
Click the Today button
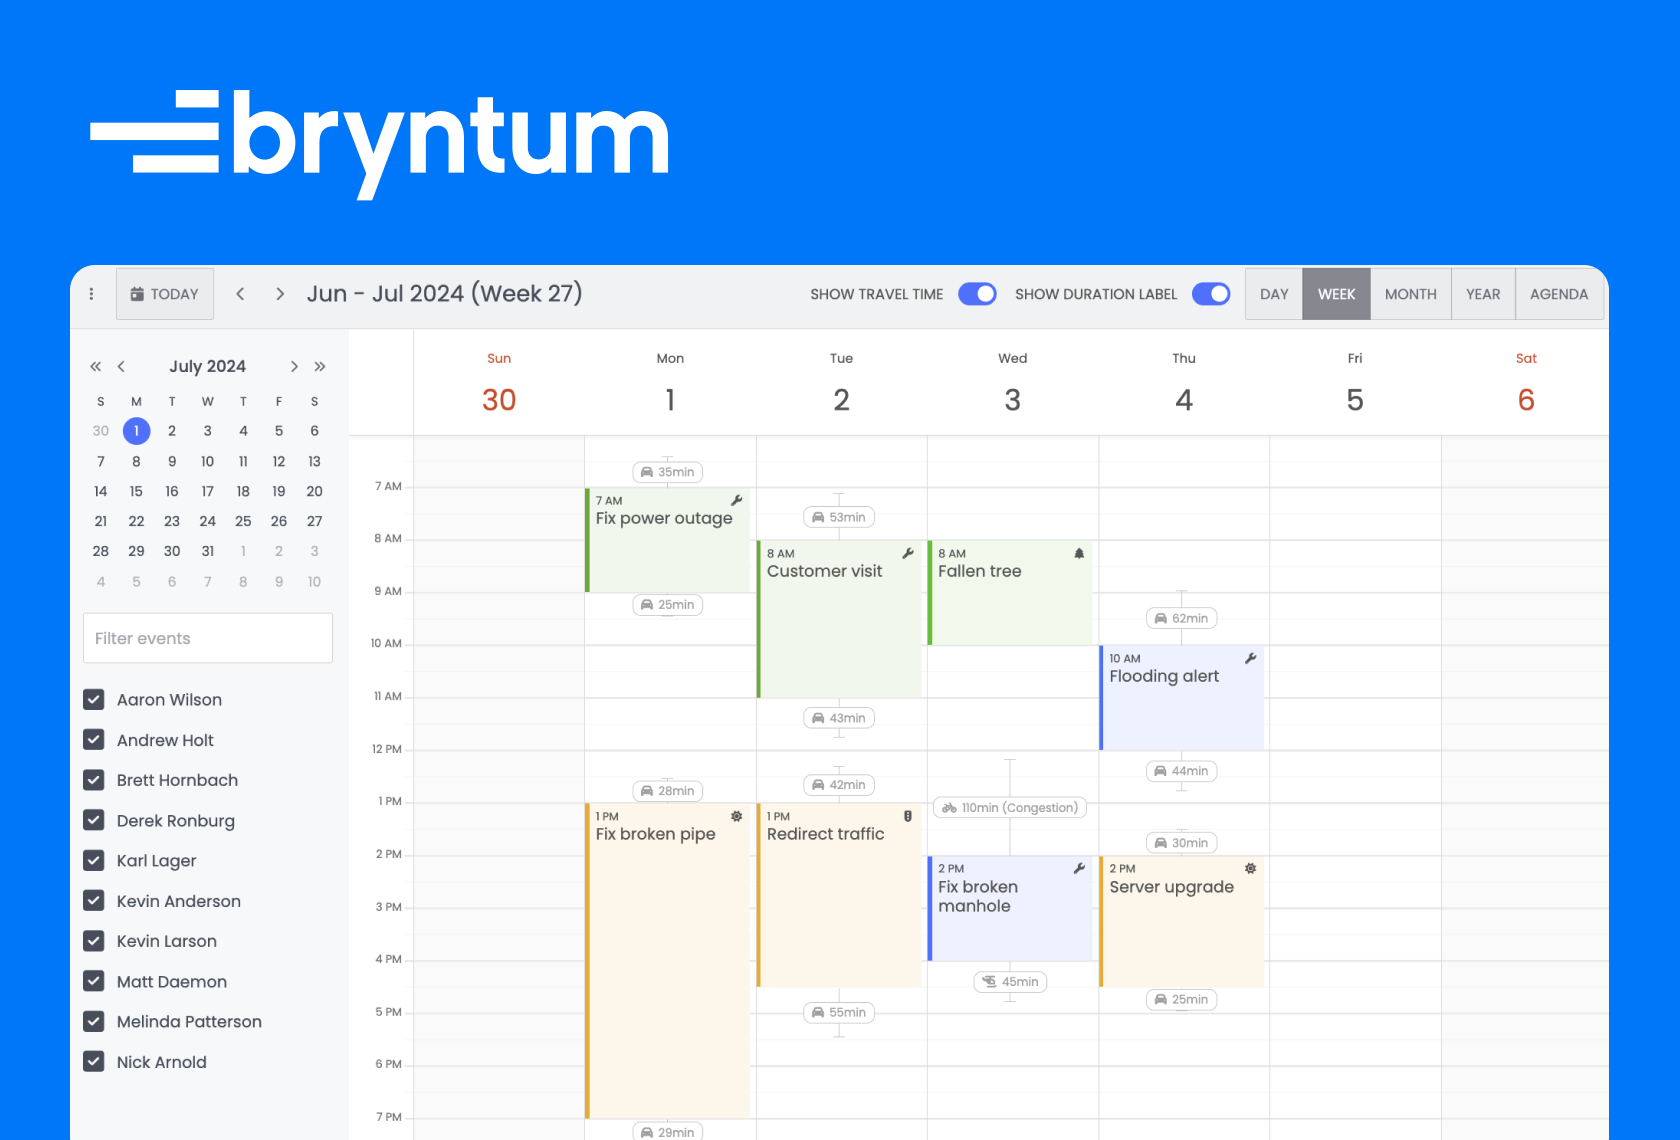(165, 294)
